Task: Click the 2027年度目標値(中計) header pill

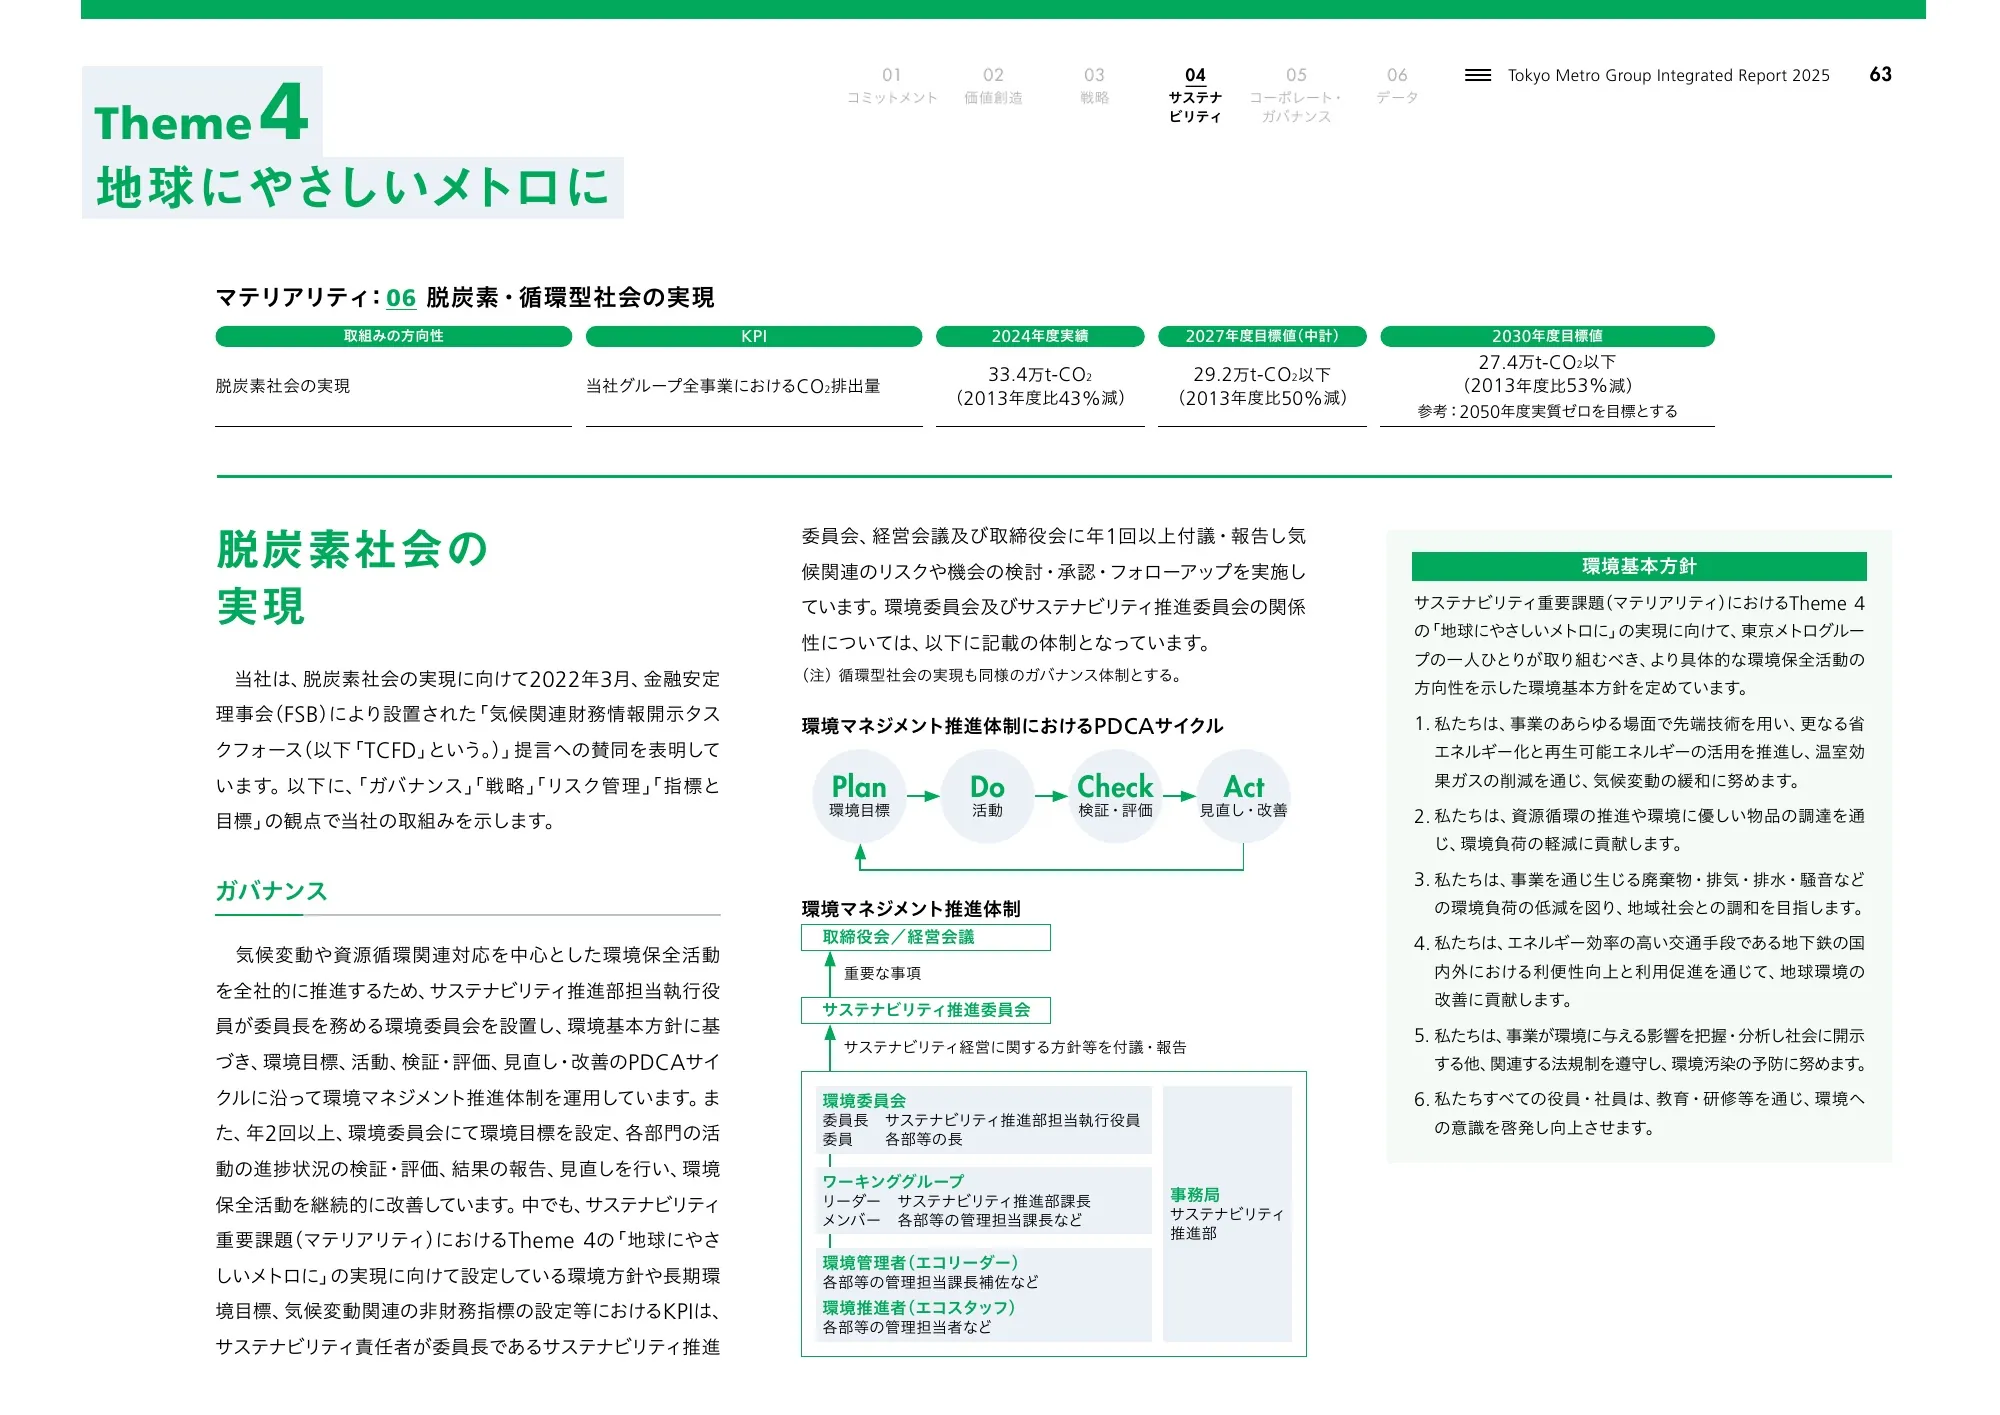Action: pyautogui.click(x=1262, y=336)
